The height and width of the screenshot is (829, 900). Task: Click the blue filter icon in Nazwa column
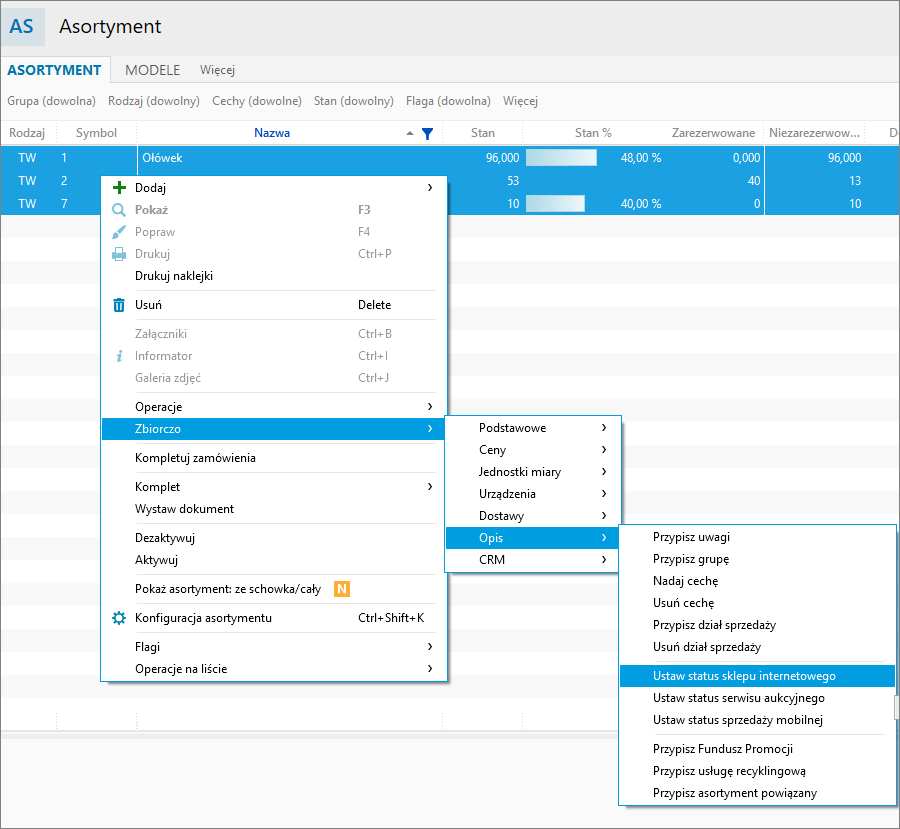428,133
